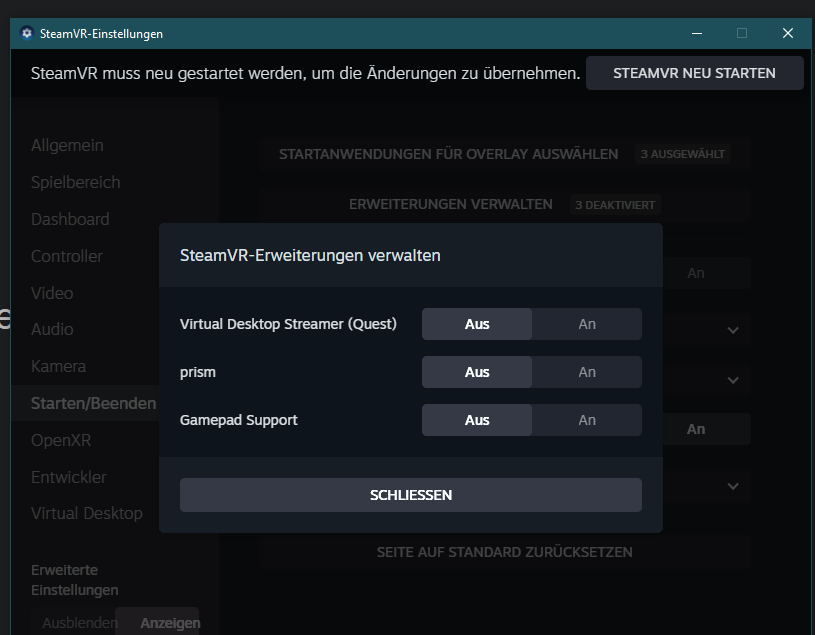
Task: Click the bright An toggle beside OpenXR row
Action: [x=696, y=429]
